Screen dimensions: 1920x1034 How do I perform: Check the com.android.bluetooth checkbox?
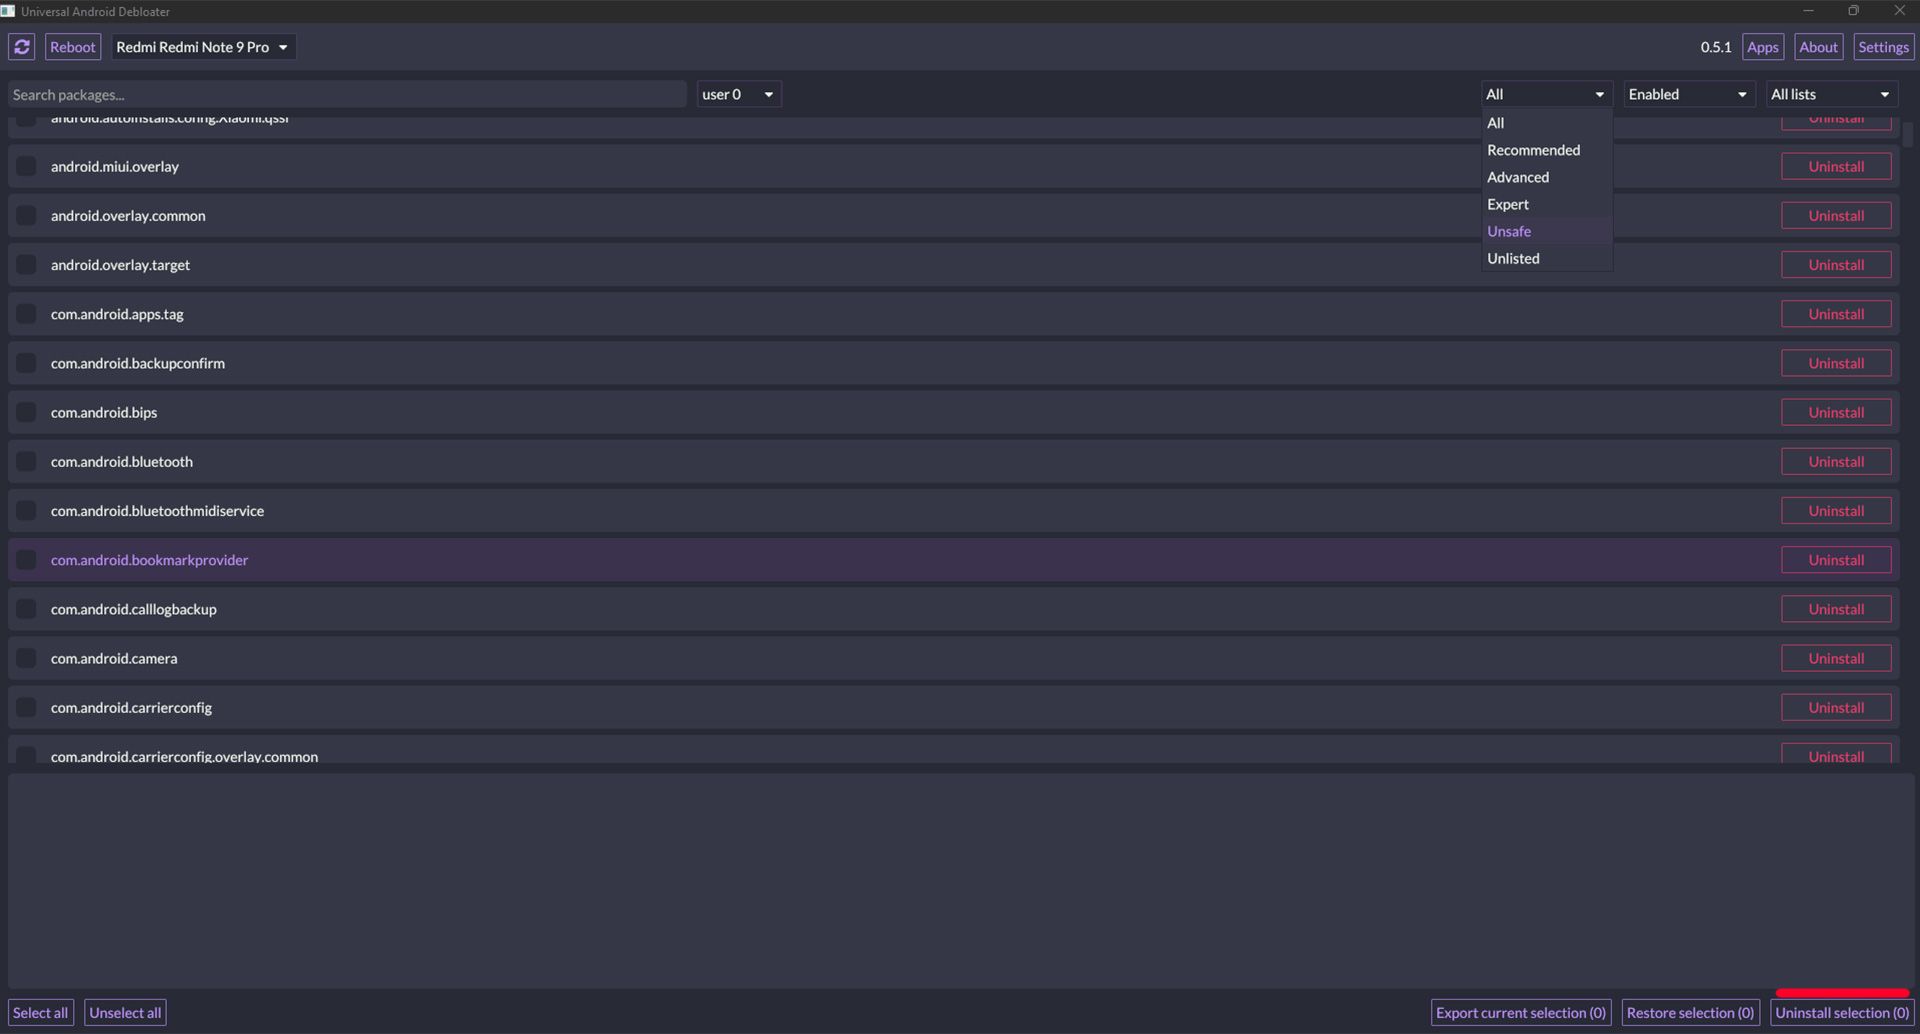point(26,461)
